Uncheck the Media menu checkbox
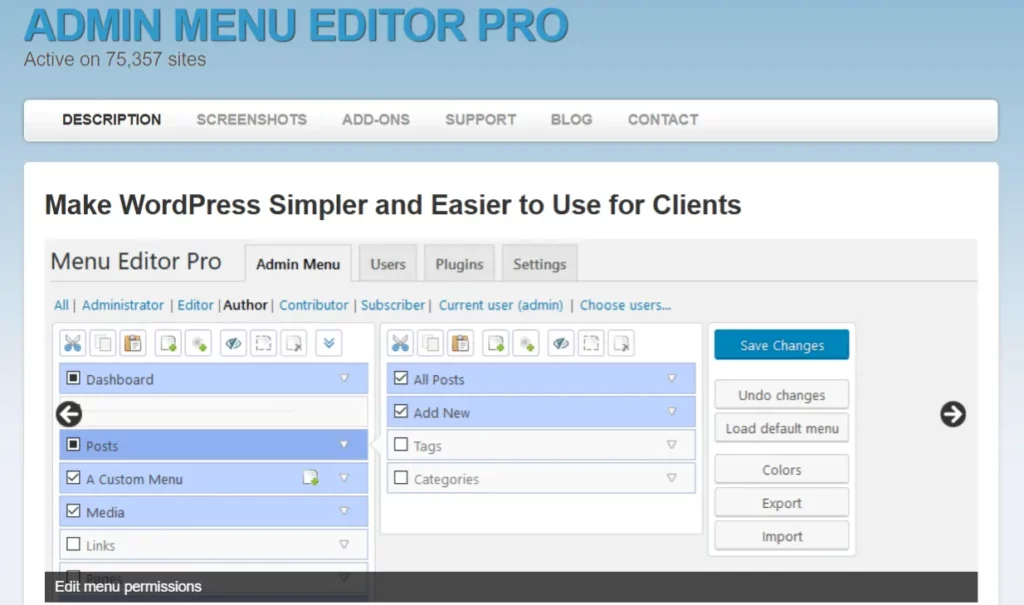Viewport: 1024px width, 605px height. point(73,510)
